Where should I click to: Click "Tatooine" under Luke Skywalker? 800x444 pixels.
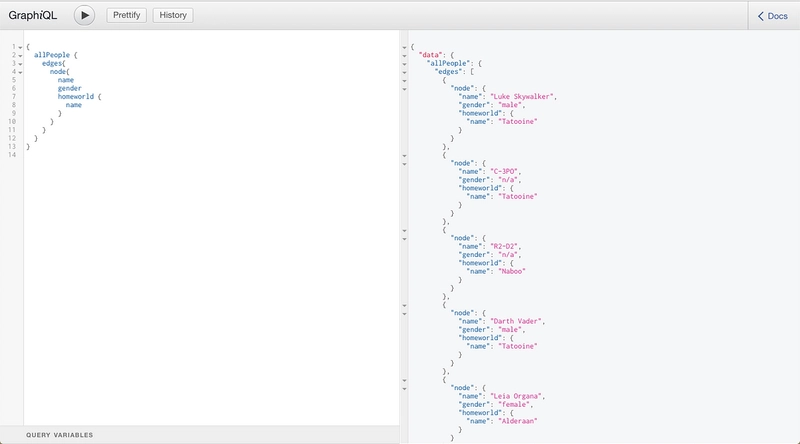coord(518,121)
